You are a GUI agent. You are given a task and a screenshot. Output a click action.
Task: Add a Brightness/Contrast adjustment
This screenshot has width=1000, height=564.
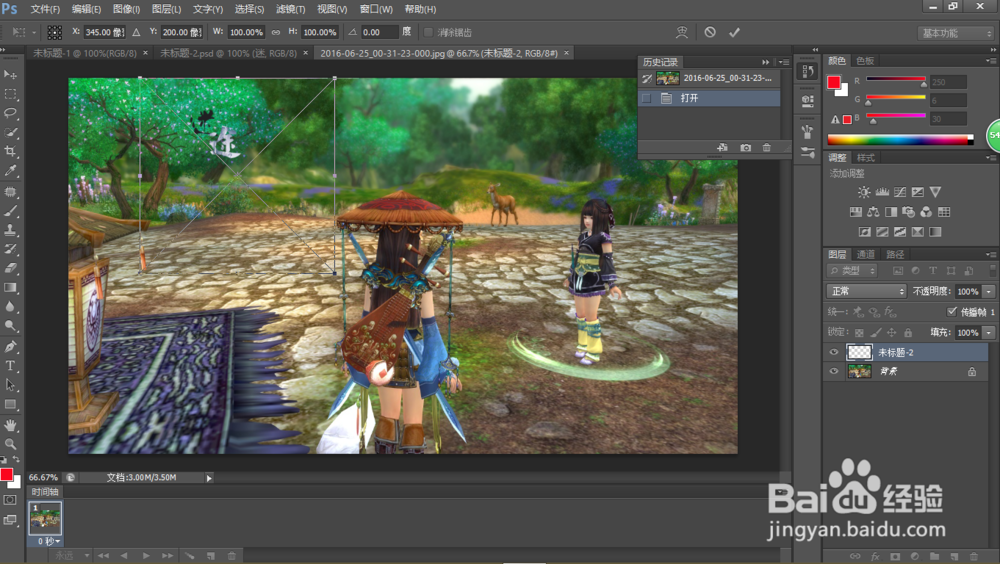tap(864, 192)
